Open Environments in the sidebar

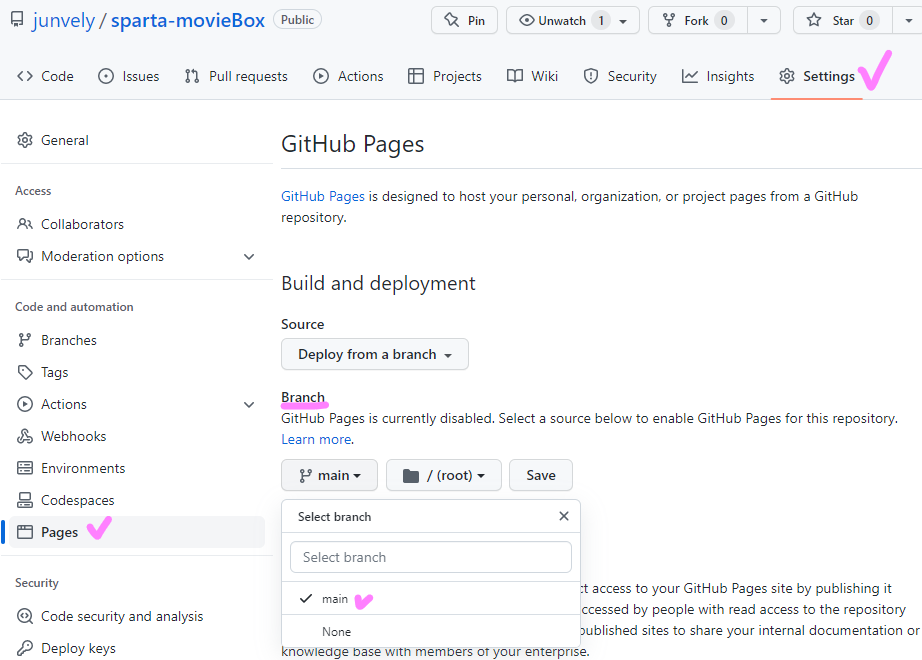pos(136,468)
